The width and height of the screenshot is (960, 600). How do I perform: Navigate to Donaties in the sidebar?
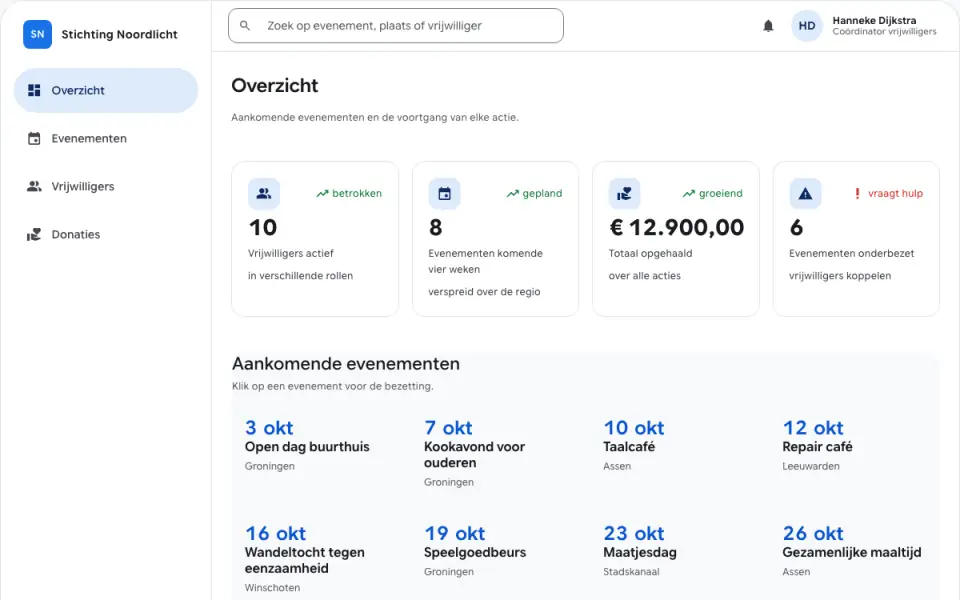(x=106, y=234)
